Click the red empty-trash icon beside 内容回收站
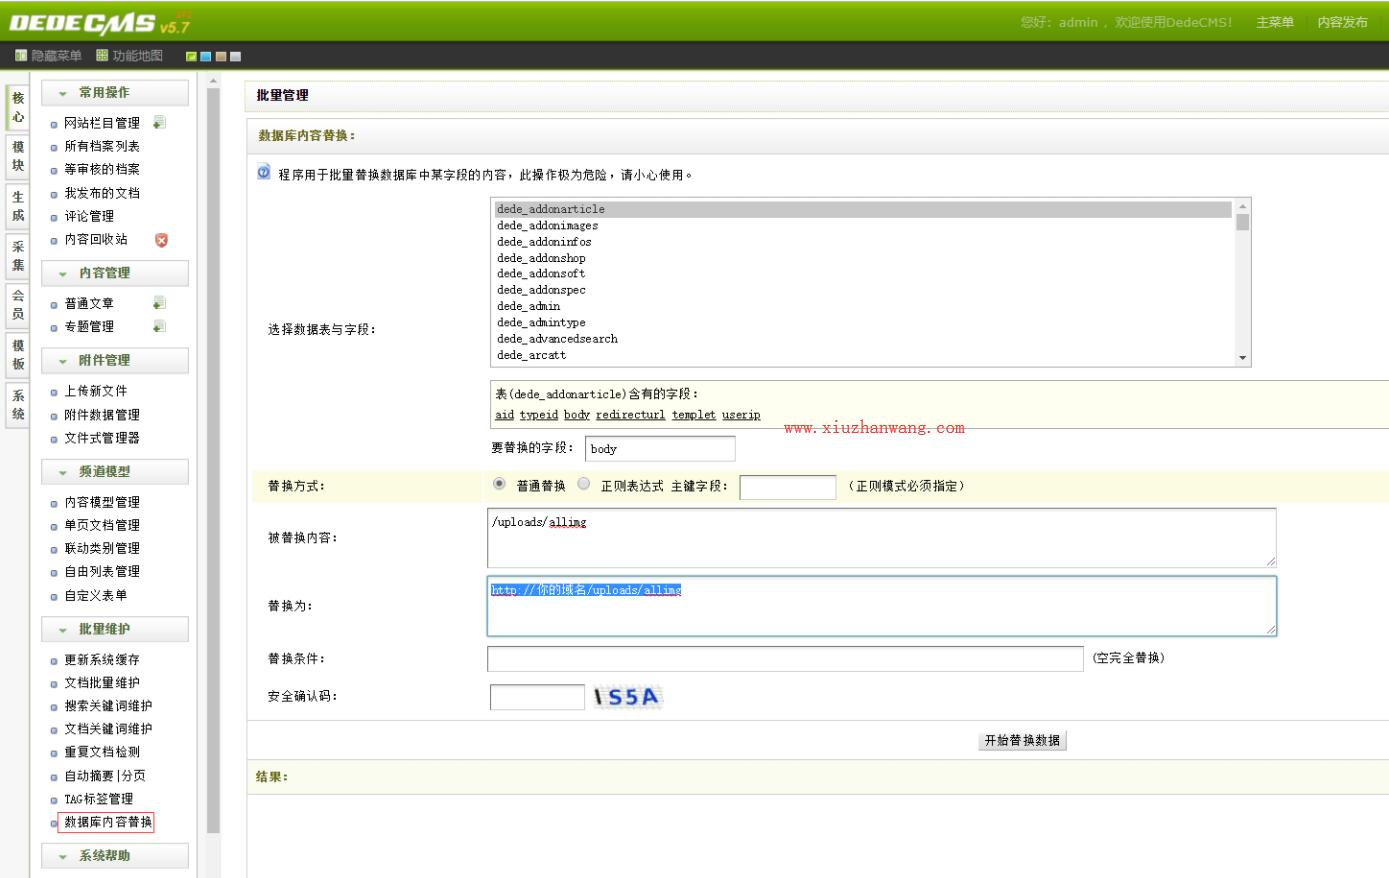 (x=161, y=240)
